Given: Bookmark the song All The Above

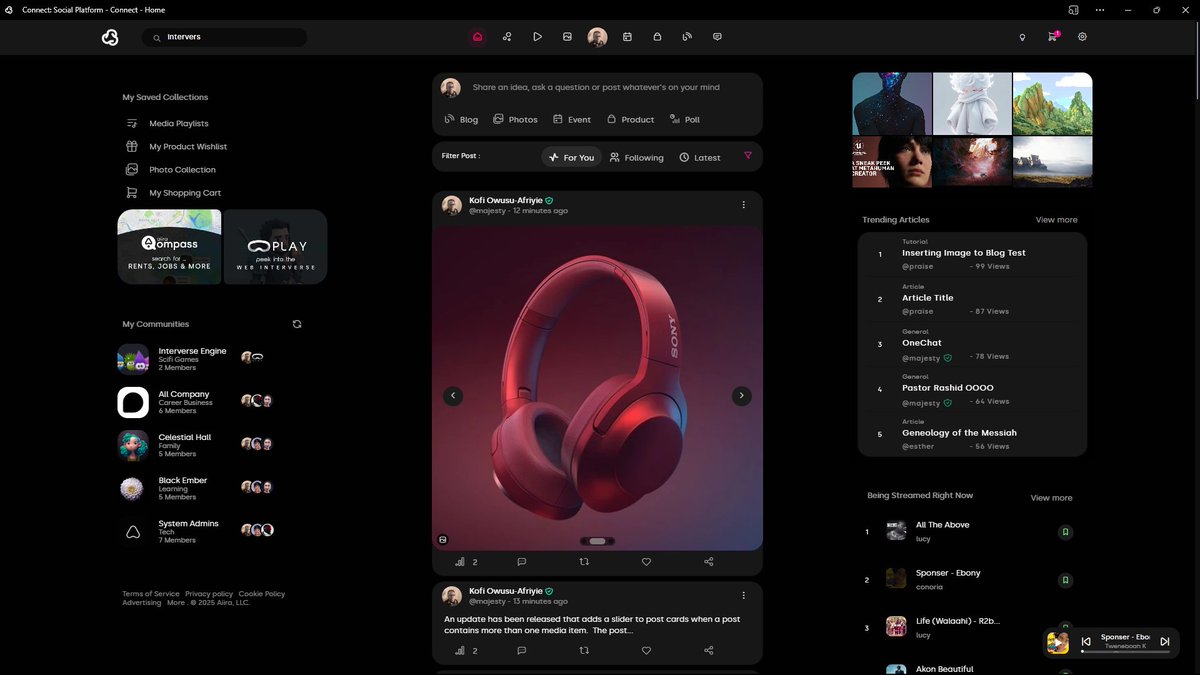Looking at the screenshot, I should point(1065,532).
